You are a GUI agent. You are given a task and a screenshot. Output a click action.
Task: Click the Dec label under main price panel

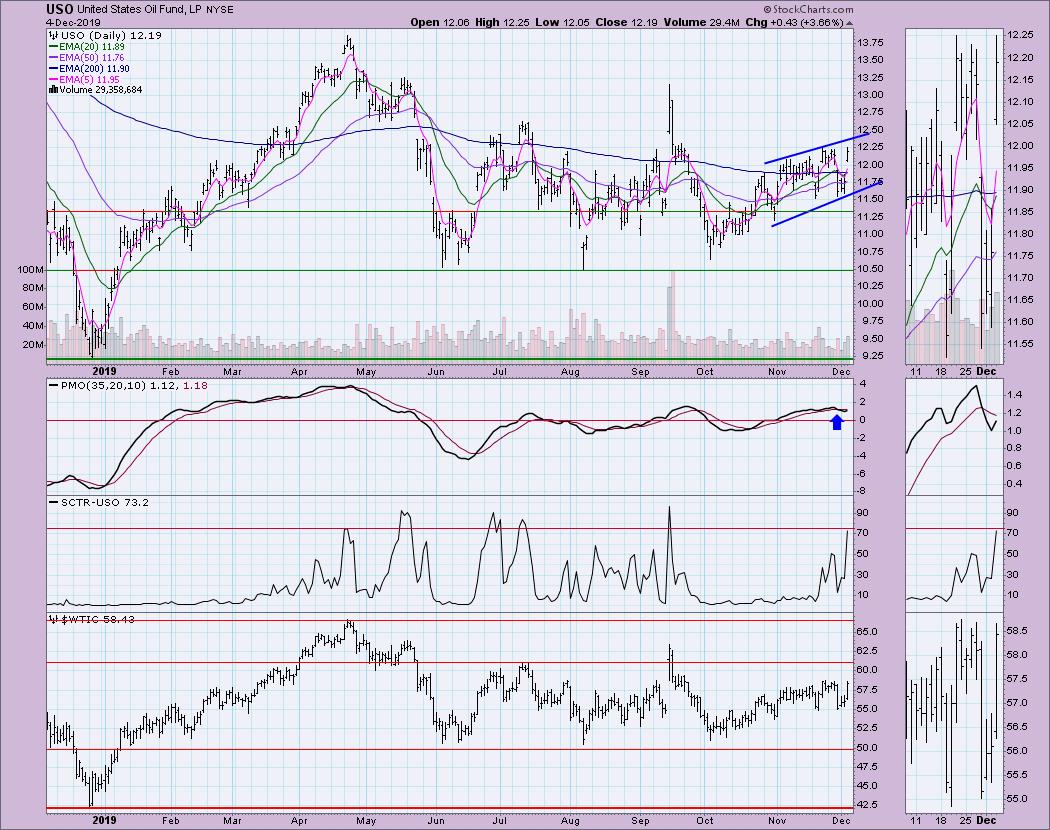(x=842, y=371)
